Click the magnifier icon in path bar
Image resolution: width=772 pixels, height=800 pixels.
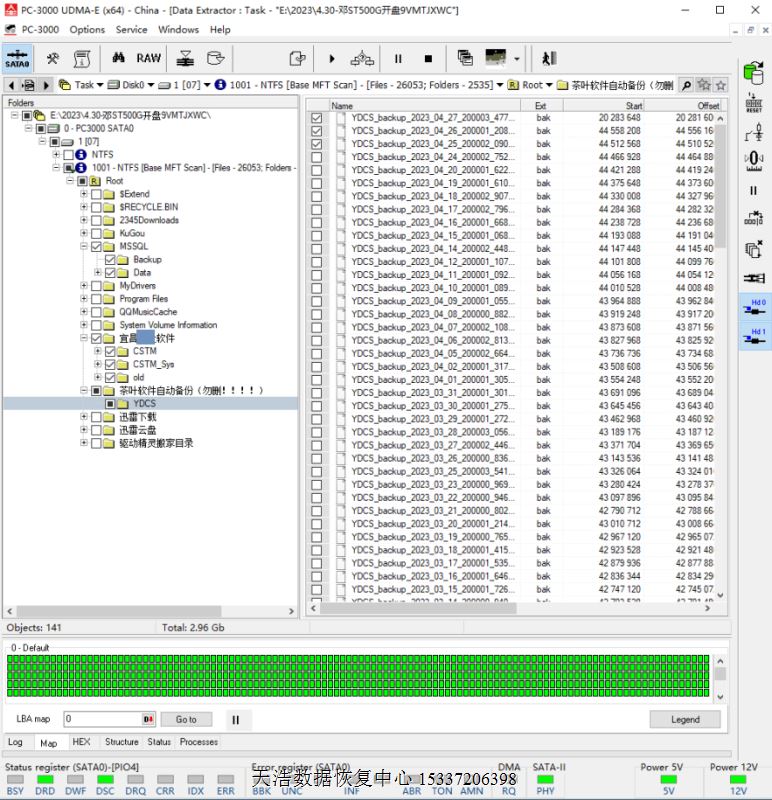coord(687,86)
